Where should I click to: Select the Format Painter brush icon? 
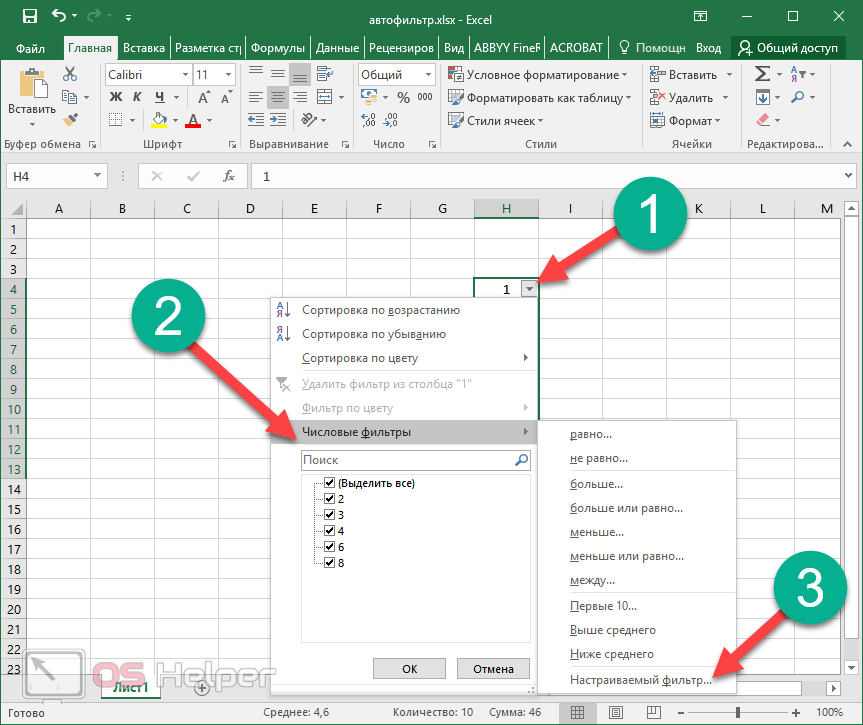[70, 120]
